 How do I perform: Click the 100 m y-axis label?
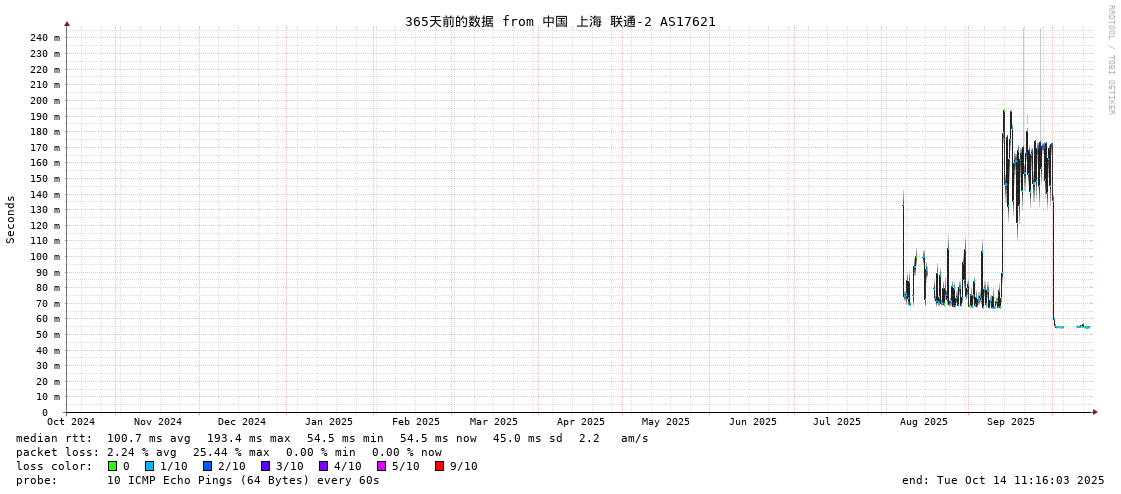[44, 257]
